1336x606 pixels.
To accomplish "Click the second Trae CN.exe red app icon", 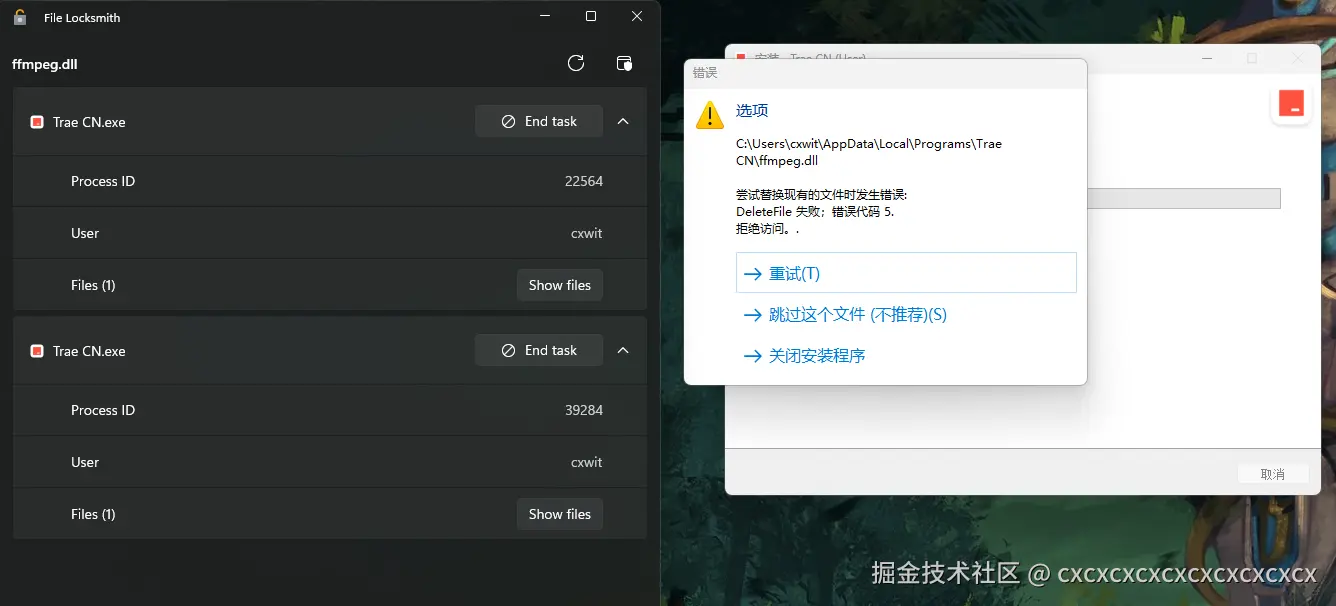I will [37, 350].
